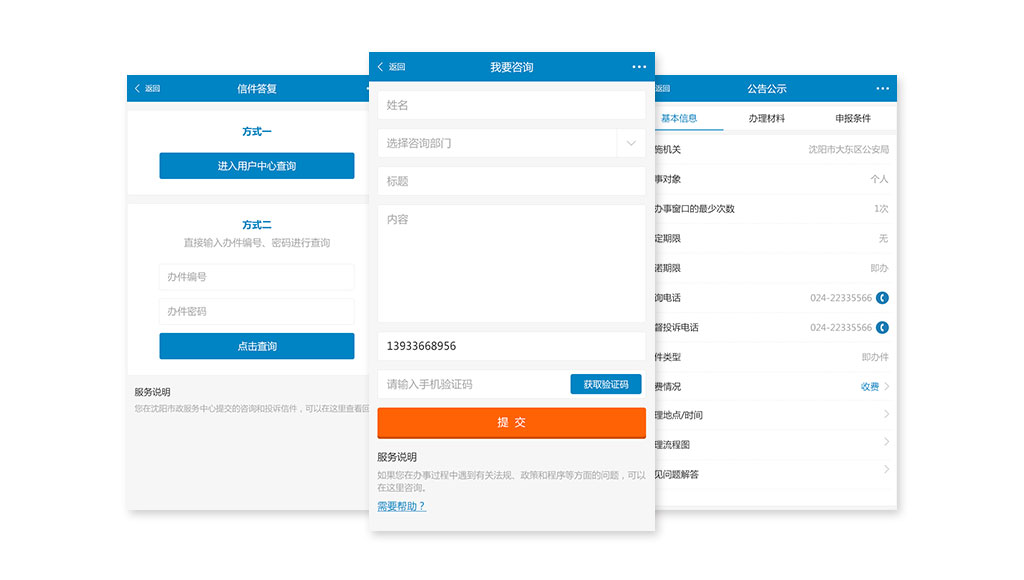Switch to the 办理材料 tab

[x=767, y=118]
